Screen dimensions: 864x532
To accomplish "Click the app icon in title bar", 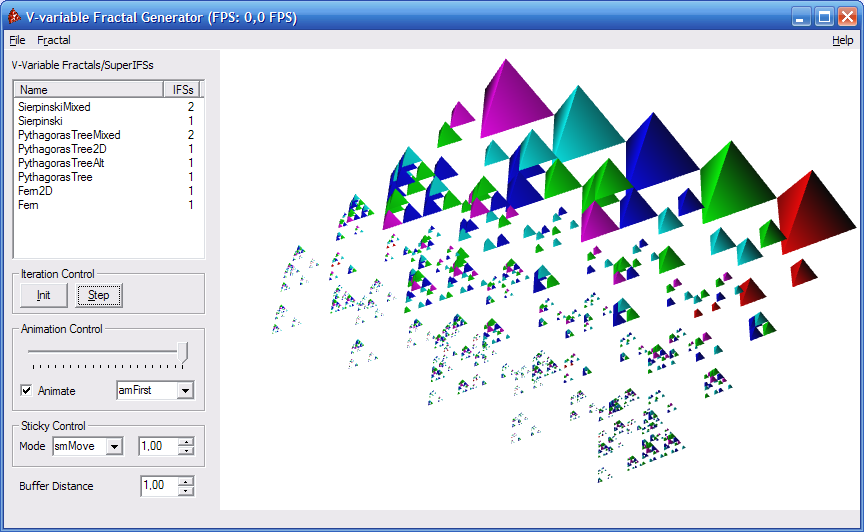I will coord(13,16).
